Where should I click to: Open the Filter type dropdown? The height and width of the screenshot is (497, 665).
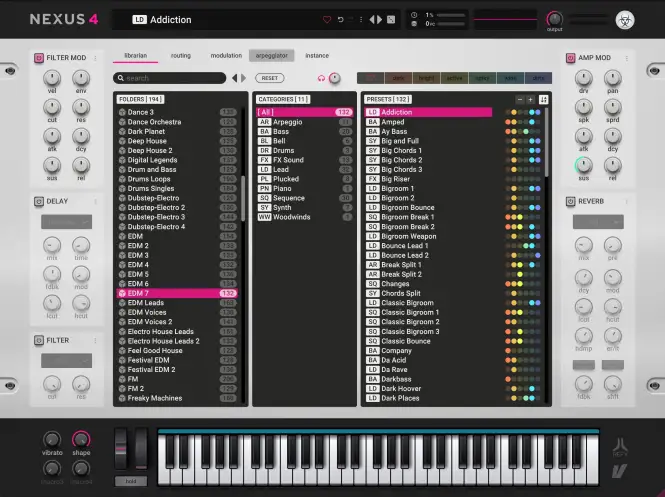67,360
